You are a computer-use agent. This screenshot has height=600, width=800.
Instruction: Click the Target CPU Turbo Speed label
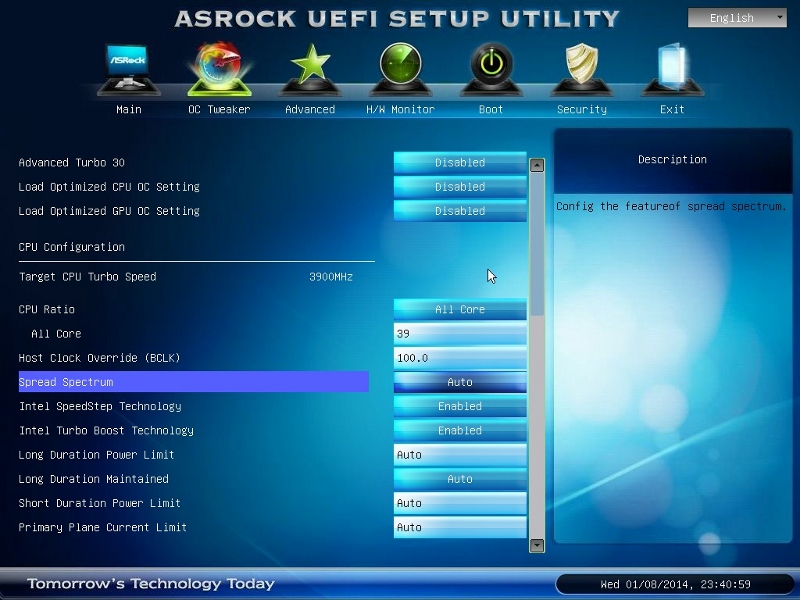87,277
